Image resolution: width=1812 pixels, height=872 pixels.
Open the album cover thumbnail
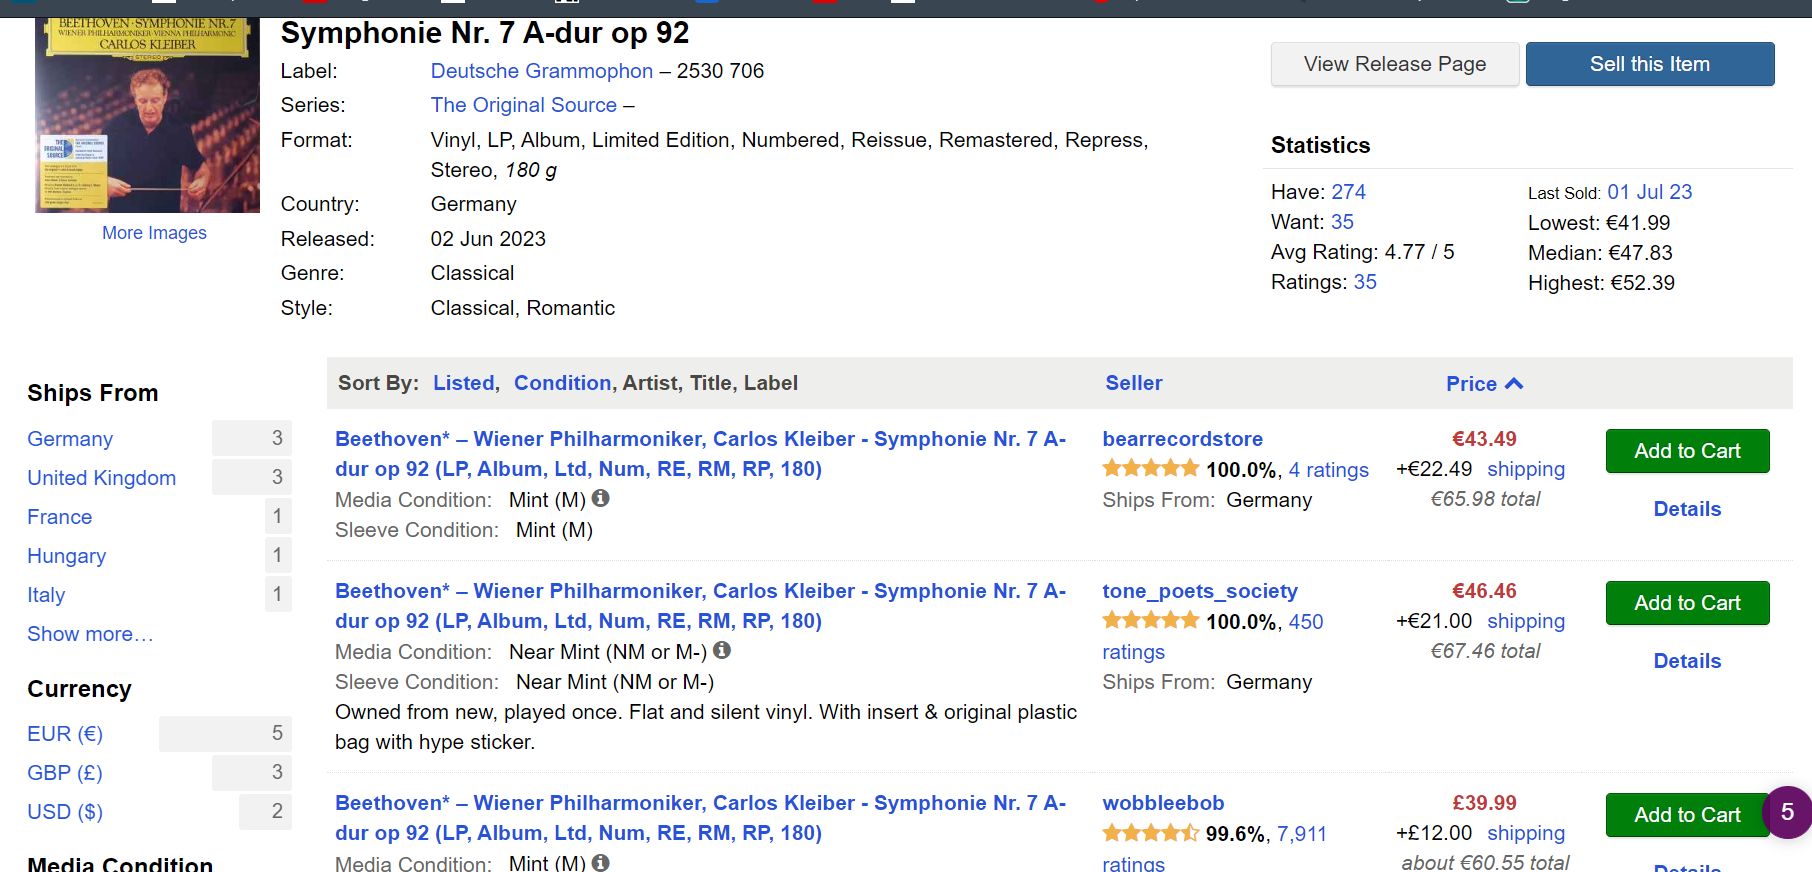point(148,115)
